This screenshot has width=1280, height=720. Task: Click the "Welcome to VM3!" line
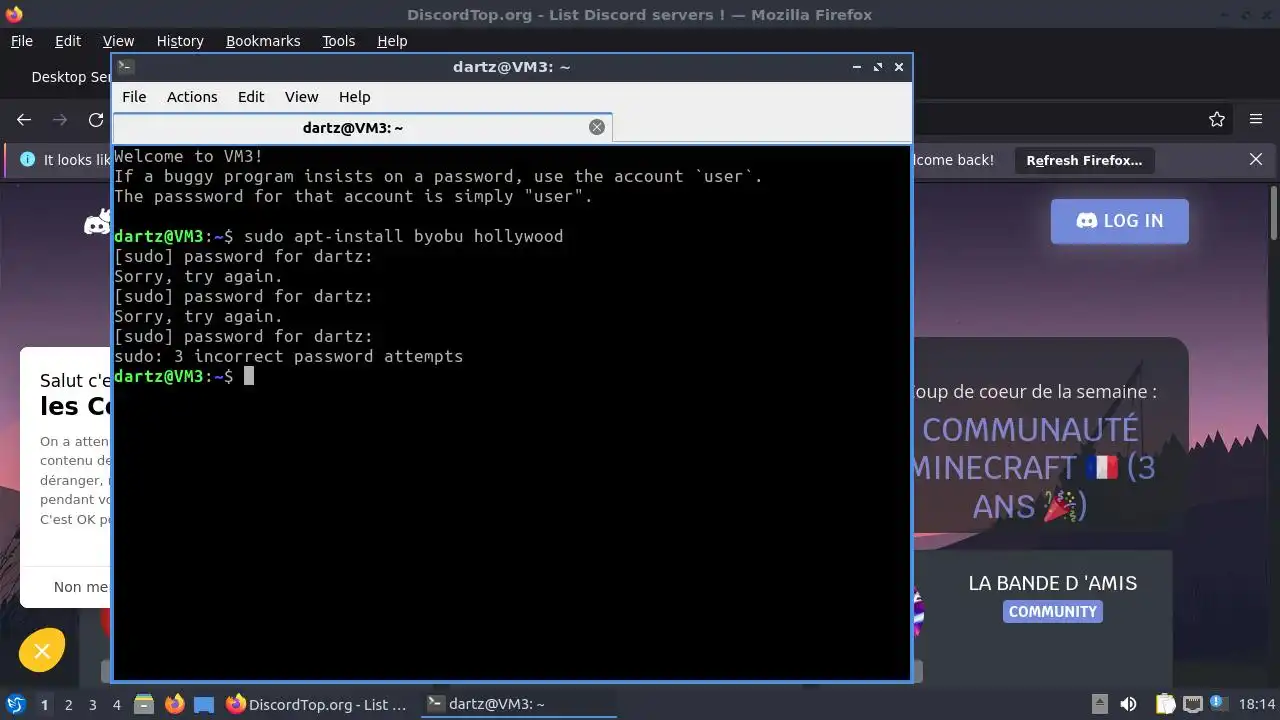pyautogui.click(x=189, y=156)
